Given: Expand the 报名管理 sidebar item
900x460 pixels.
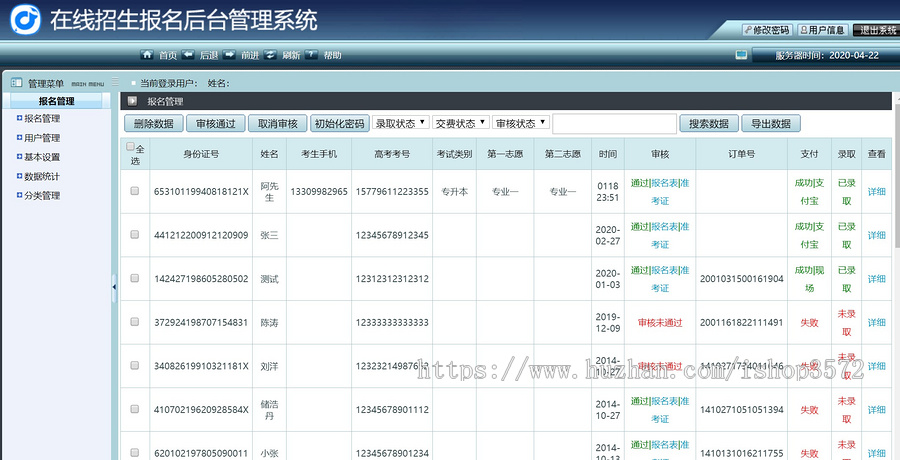Looking at the screenshot, I should pos(20,118).
